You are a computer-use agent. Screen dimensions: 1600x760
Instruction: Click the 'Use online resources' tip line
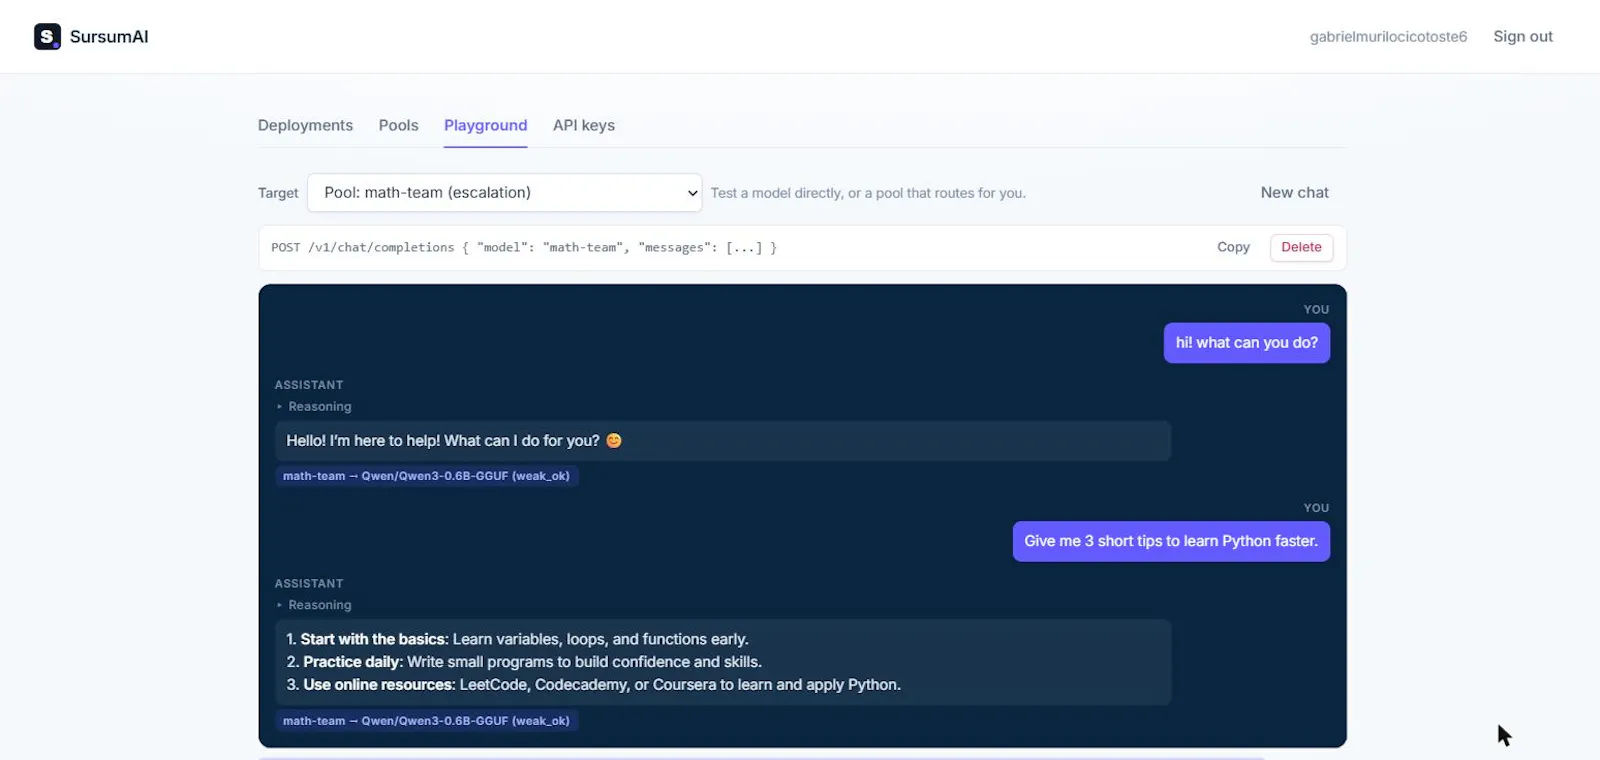(x=593, y=685)
